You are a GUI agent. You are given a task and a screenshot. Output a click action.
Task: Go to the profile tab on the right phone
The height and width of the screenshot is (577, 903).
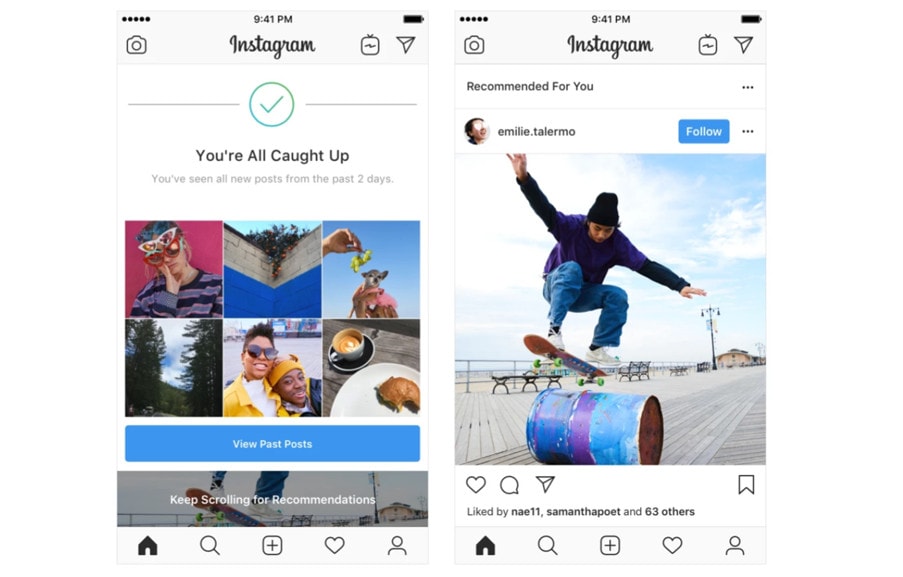[x=734, y=545]
